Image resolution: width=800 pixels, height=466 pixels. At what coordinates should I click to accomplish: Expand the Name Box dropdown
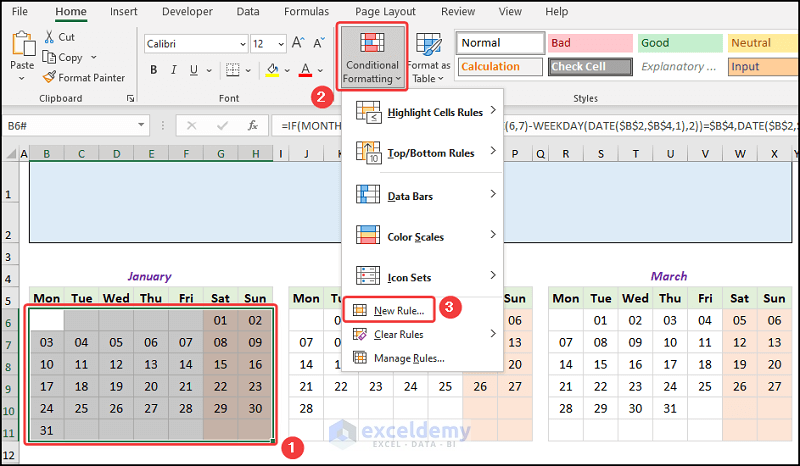pos(141,125)
